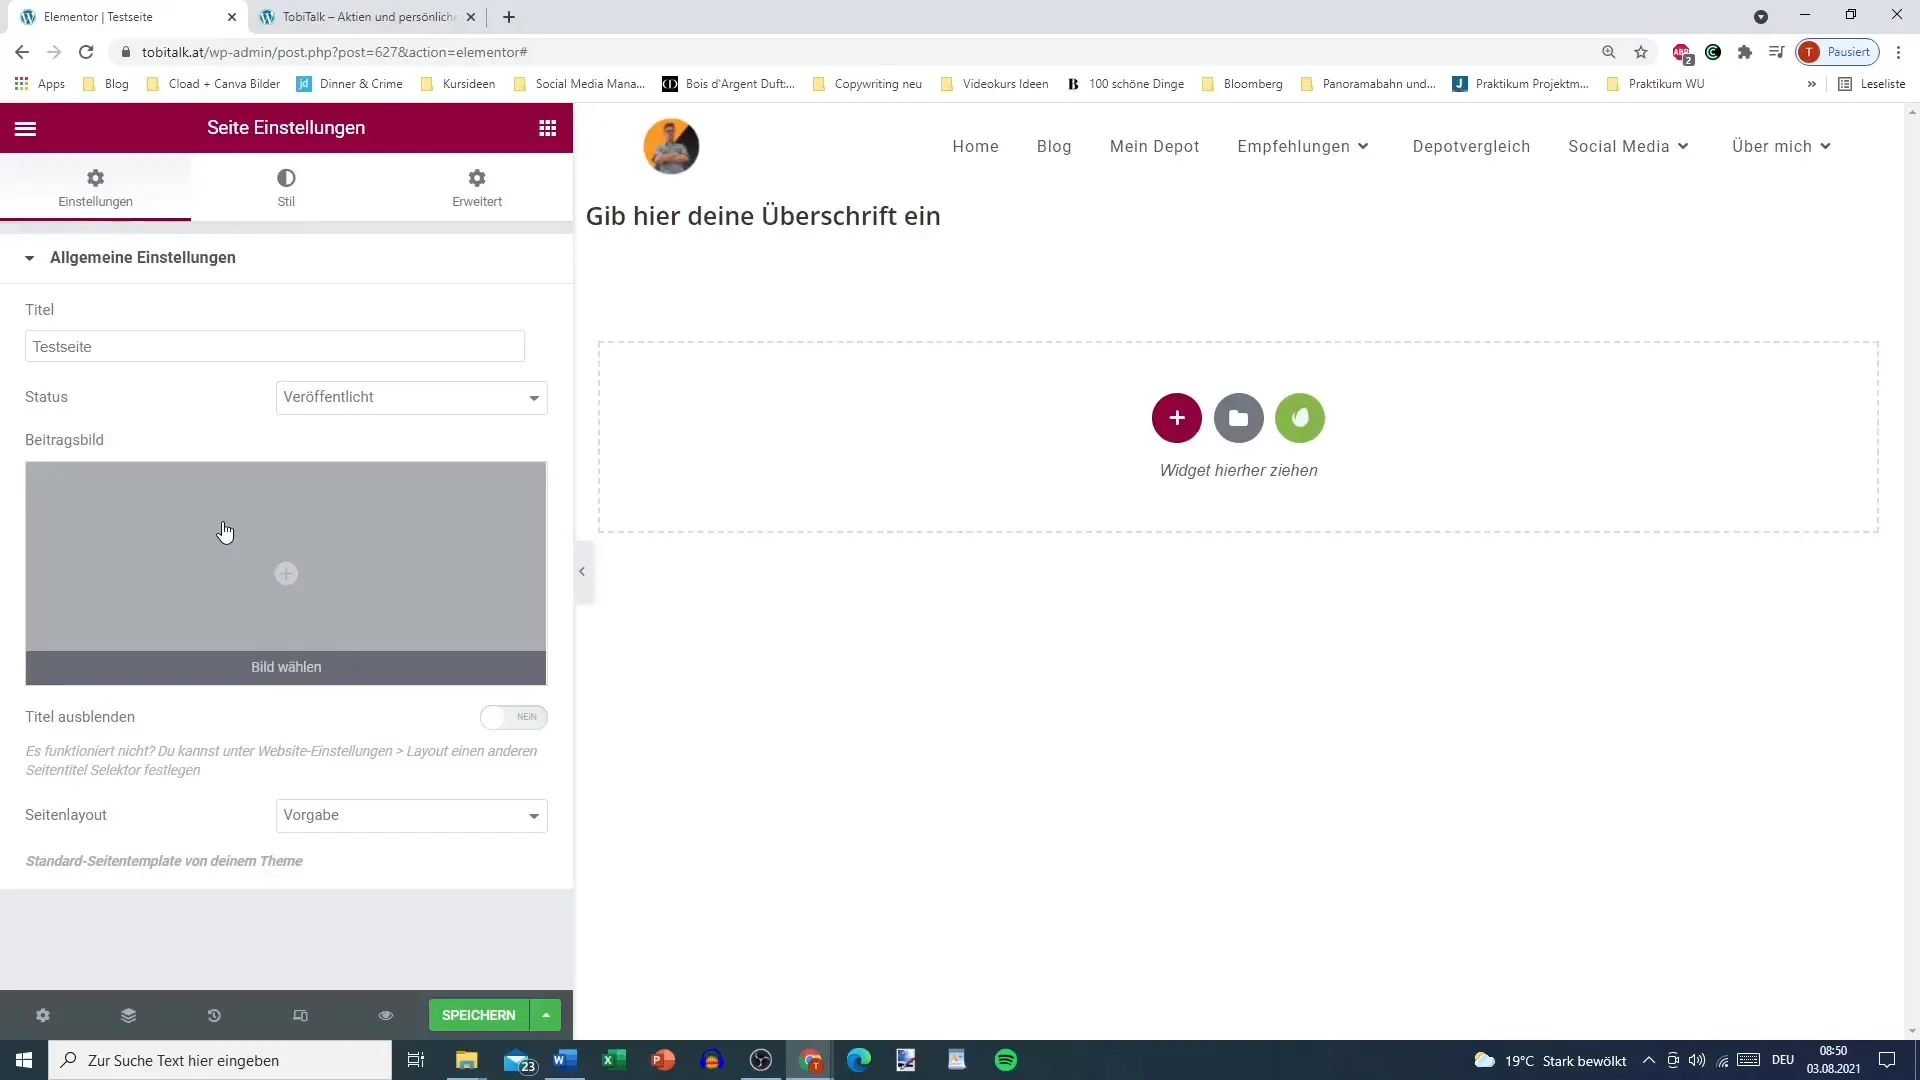Click the Titel input field
The height and width of the screenshot is (1080, 1920).
pyautogui.click(x=275, y=347)
